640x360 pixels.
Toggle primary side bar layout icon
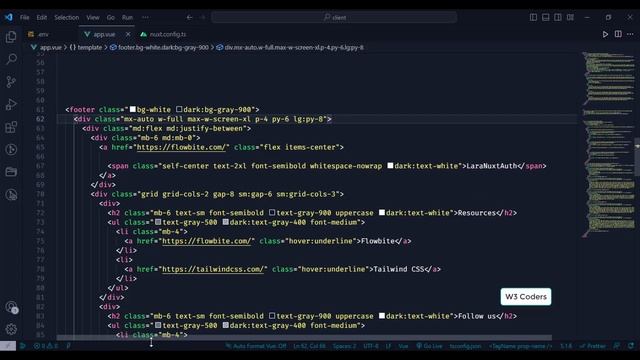click(x=533, y=17)
